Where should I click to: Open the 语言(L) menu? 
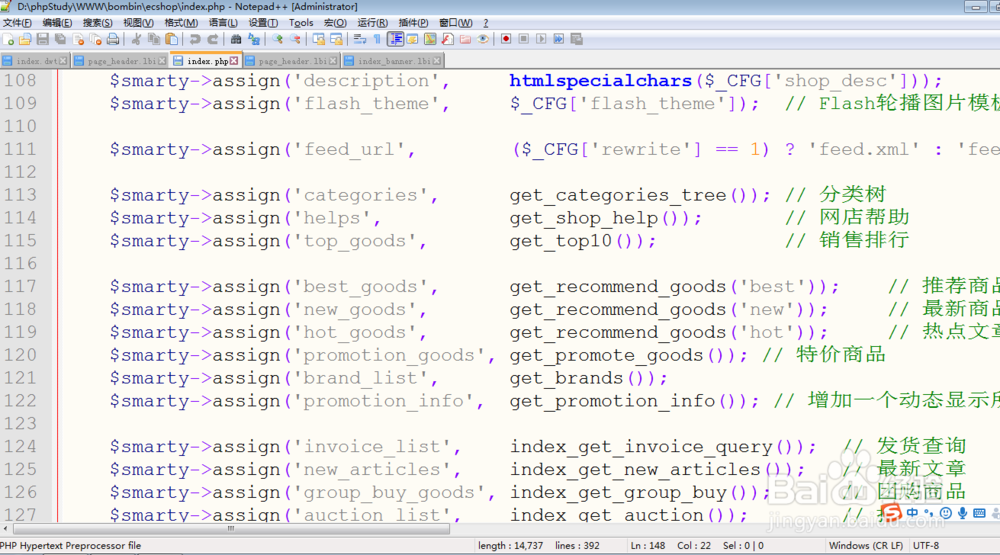(x=223, y=23)
